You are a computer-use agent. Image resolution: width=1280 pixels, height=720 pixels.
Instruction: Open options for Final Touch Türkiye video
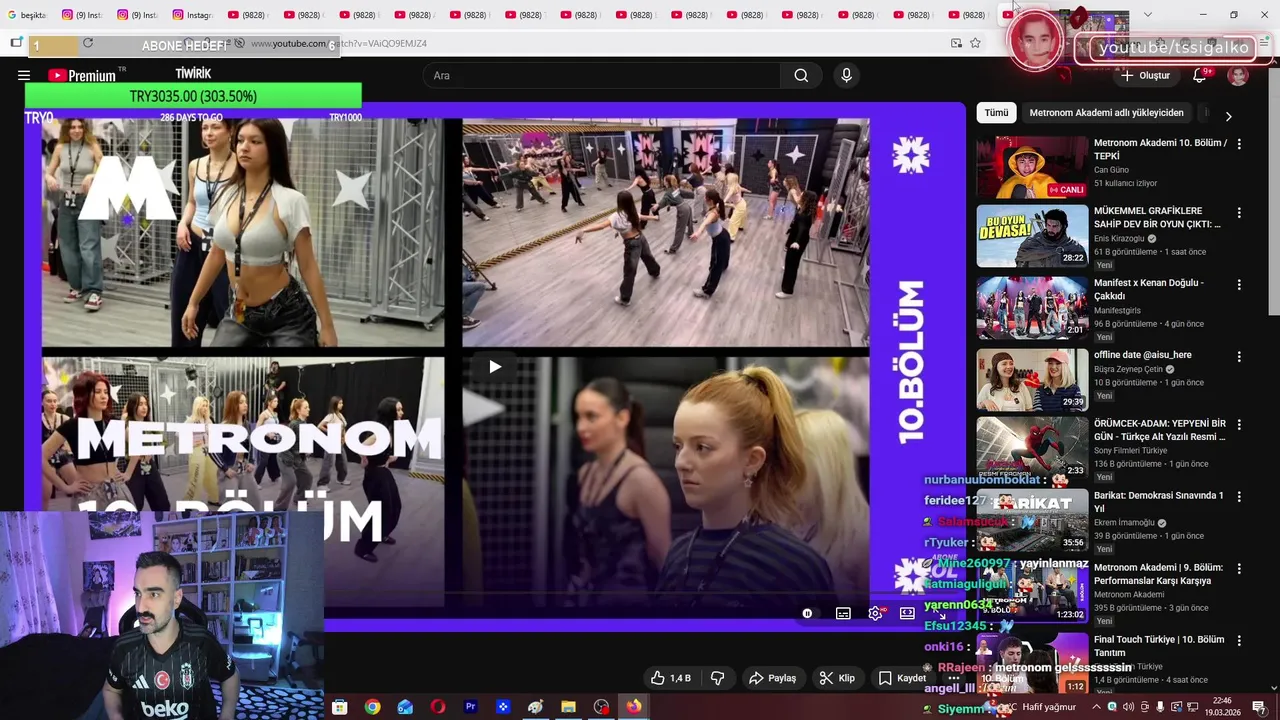(1239, 641)
